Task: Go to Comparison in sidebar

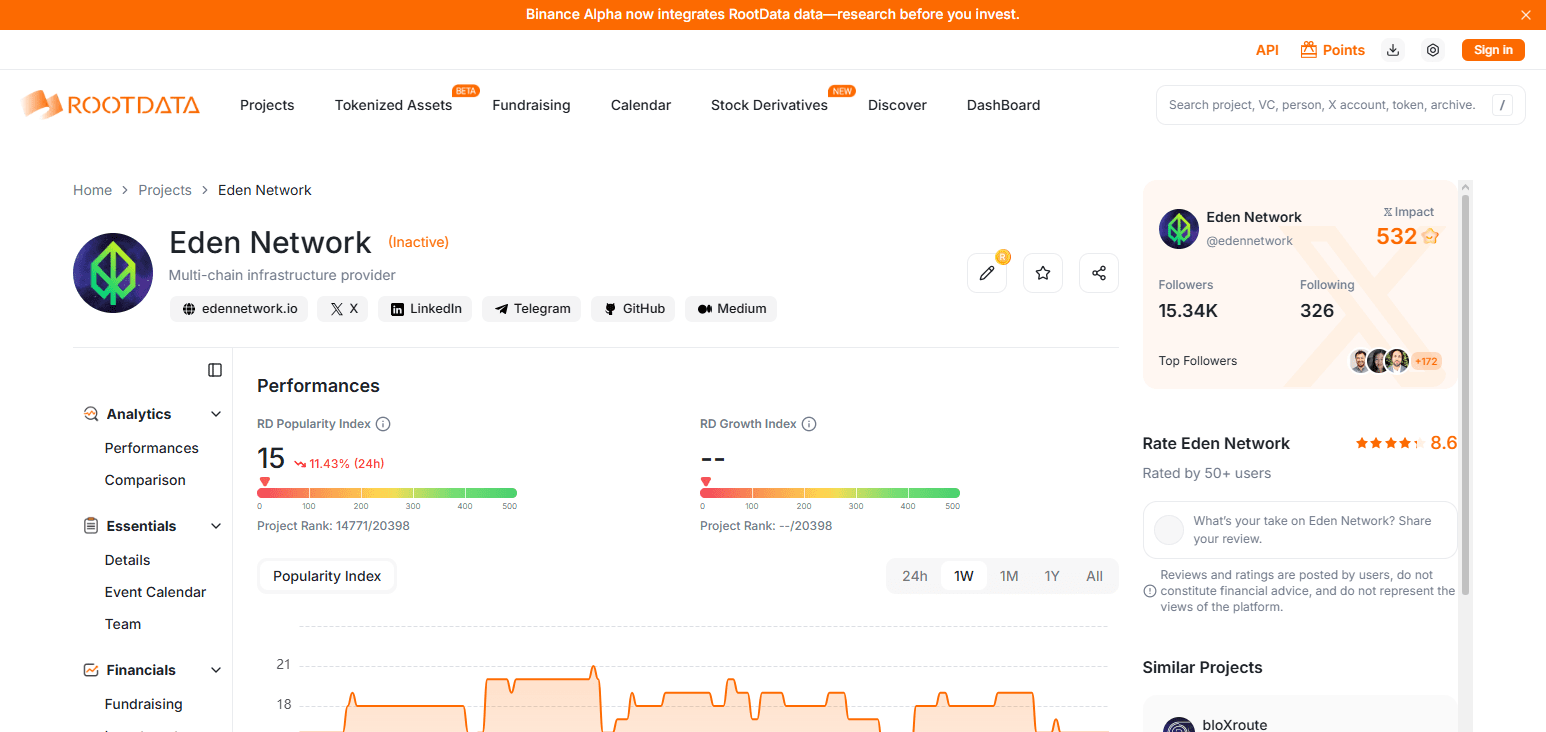Action: point(145,480)
